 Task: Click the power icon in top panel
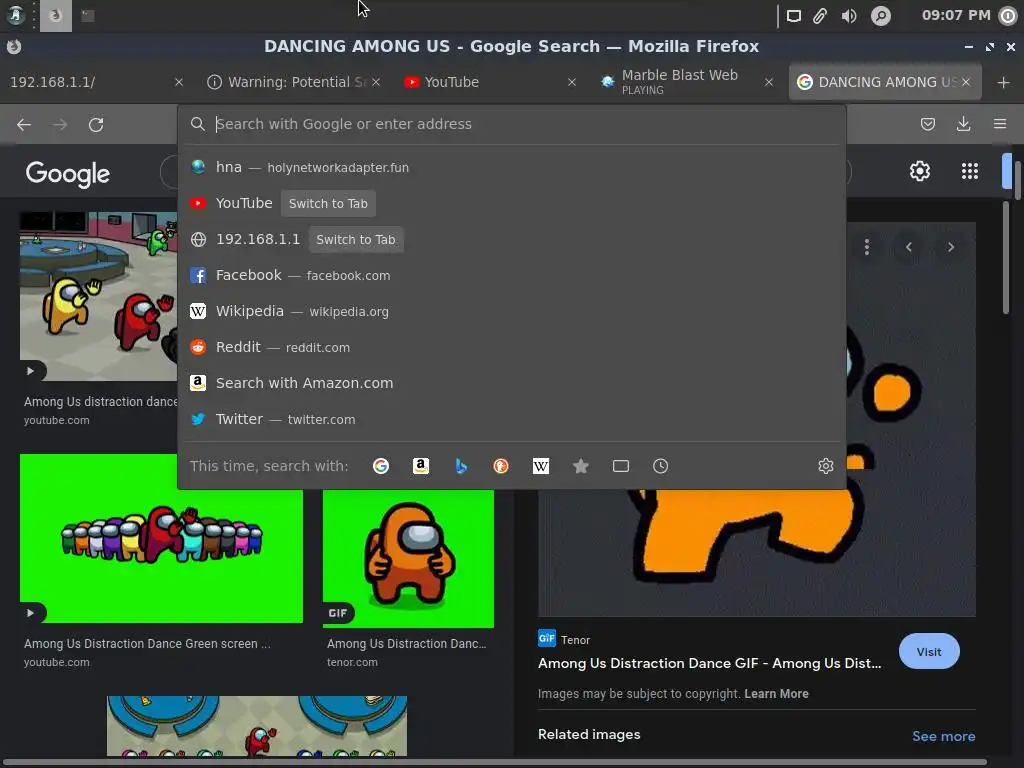(1008, 16)
